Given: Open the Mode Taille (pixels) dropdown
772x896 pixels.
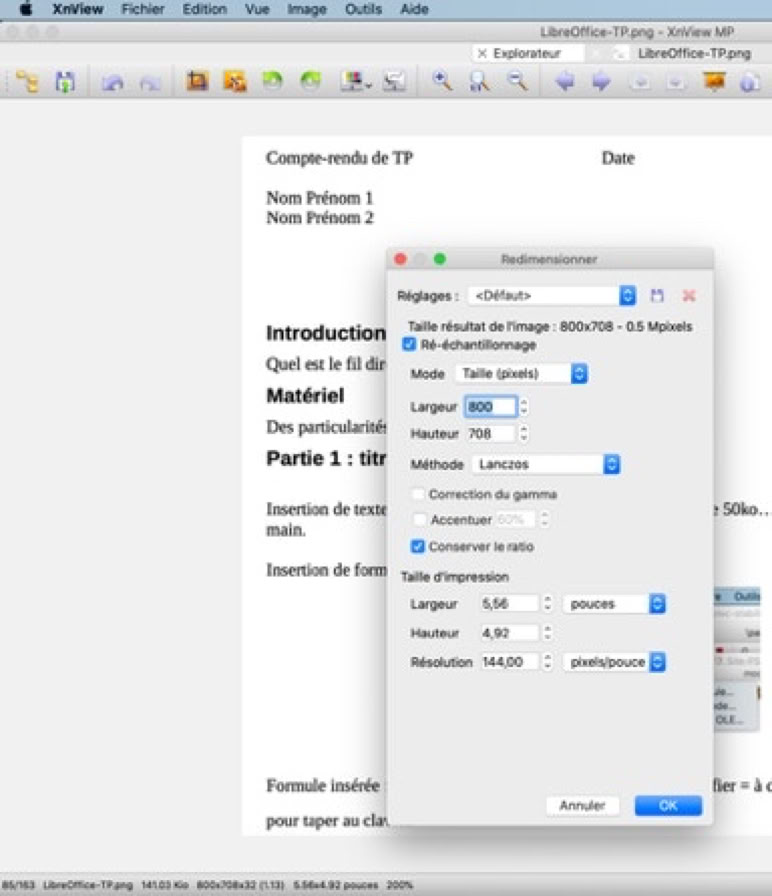Looking at the screenshot, I should 520,373.
